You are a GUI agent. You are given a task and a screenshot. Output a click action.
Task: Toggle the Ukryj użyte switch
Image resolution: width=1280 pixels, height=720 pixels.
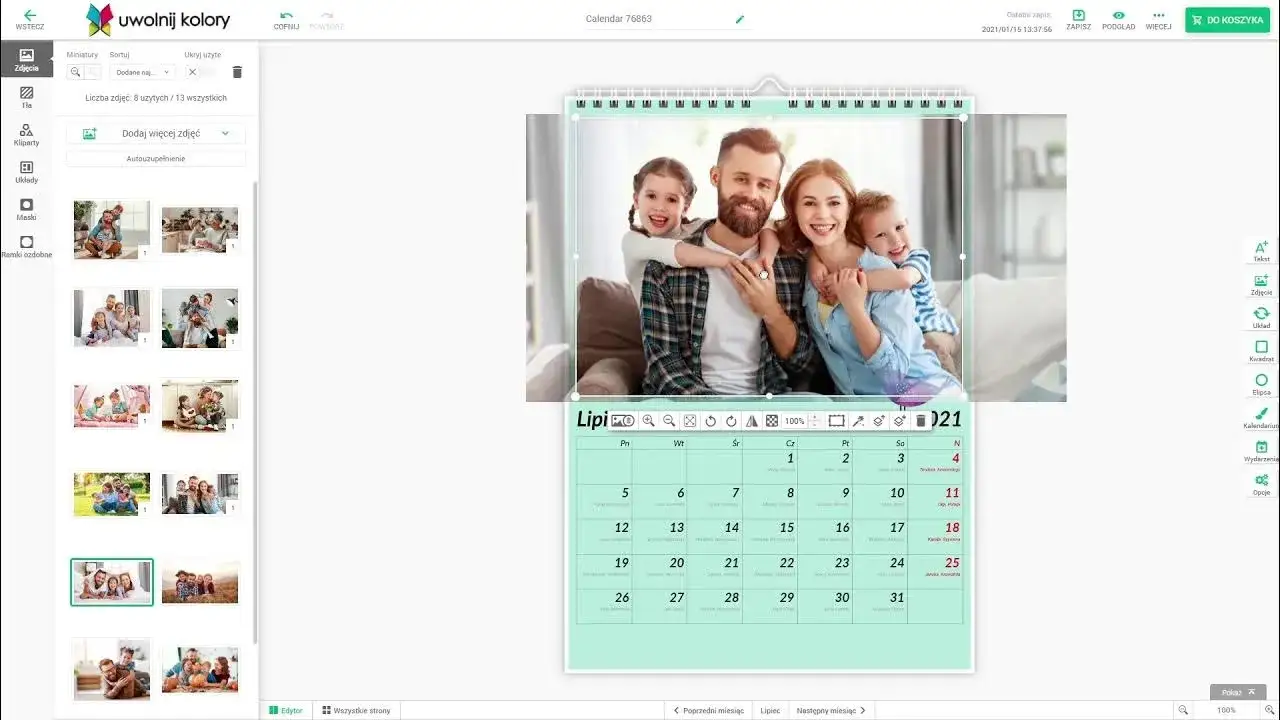[x=202, y=72]
